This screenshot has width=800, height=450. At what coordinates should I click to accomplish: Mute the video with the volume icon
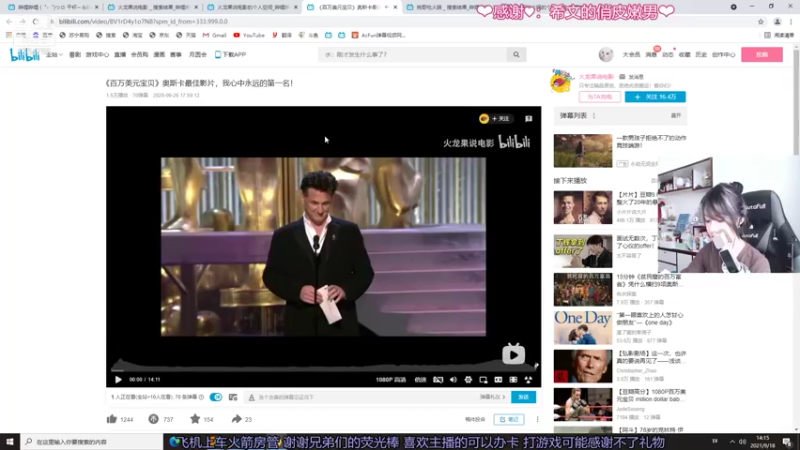point(453,380)
